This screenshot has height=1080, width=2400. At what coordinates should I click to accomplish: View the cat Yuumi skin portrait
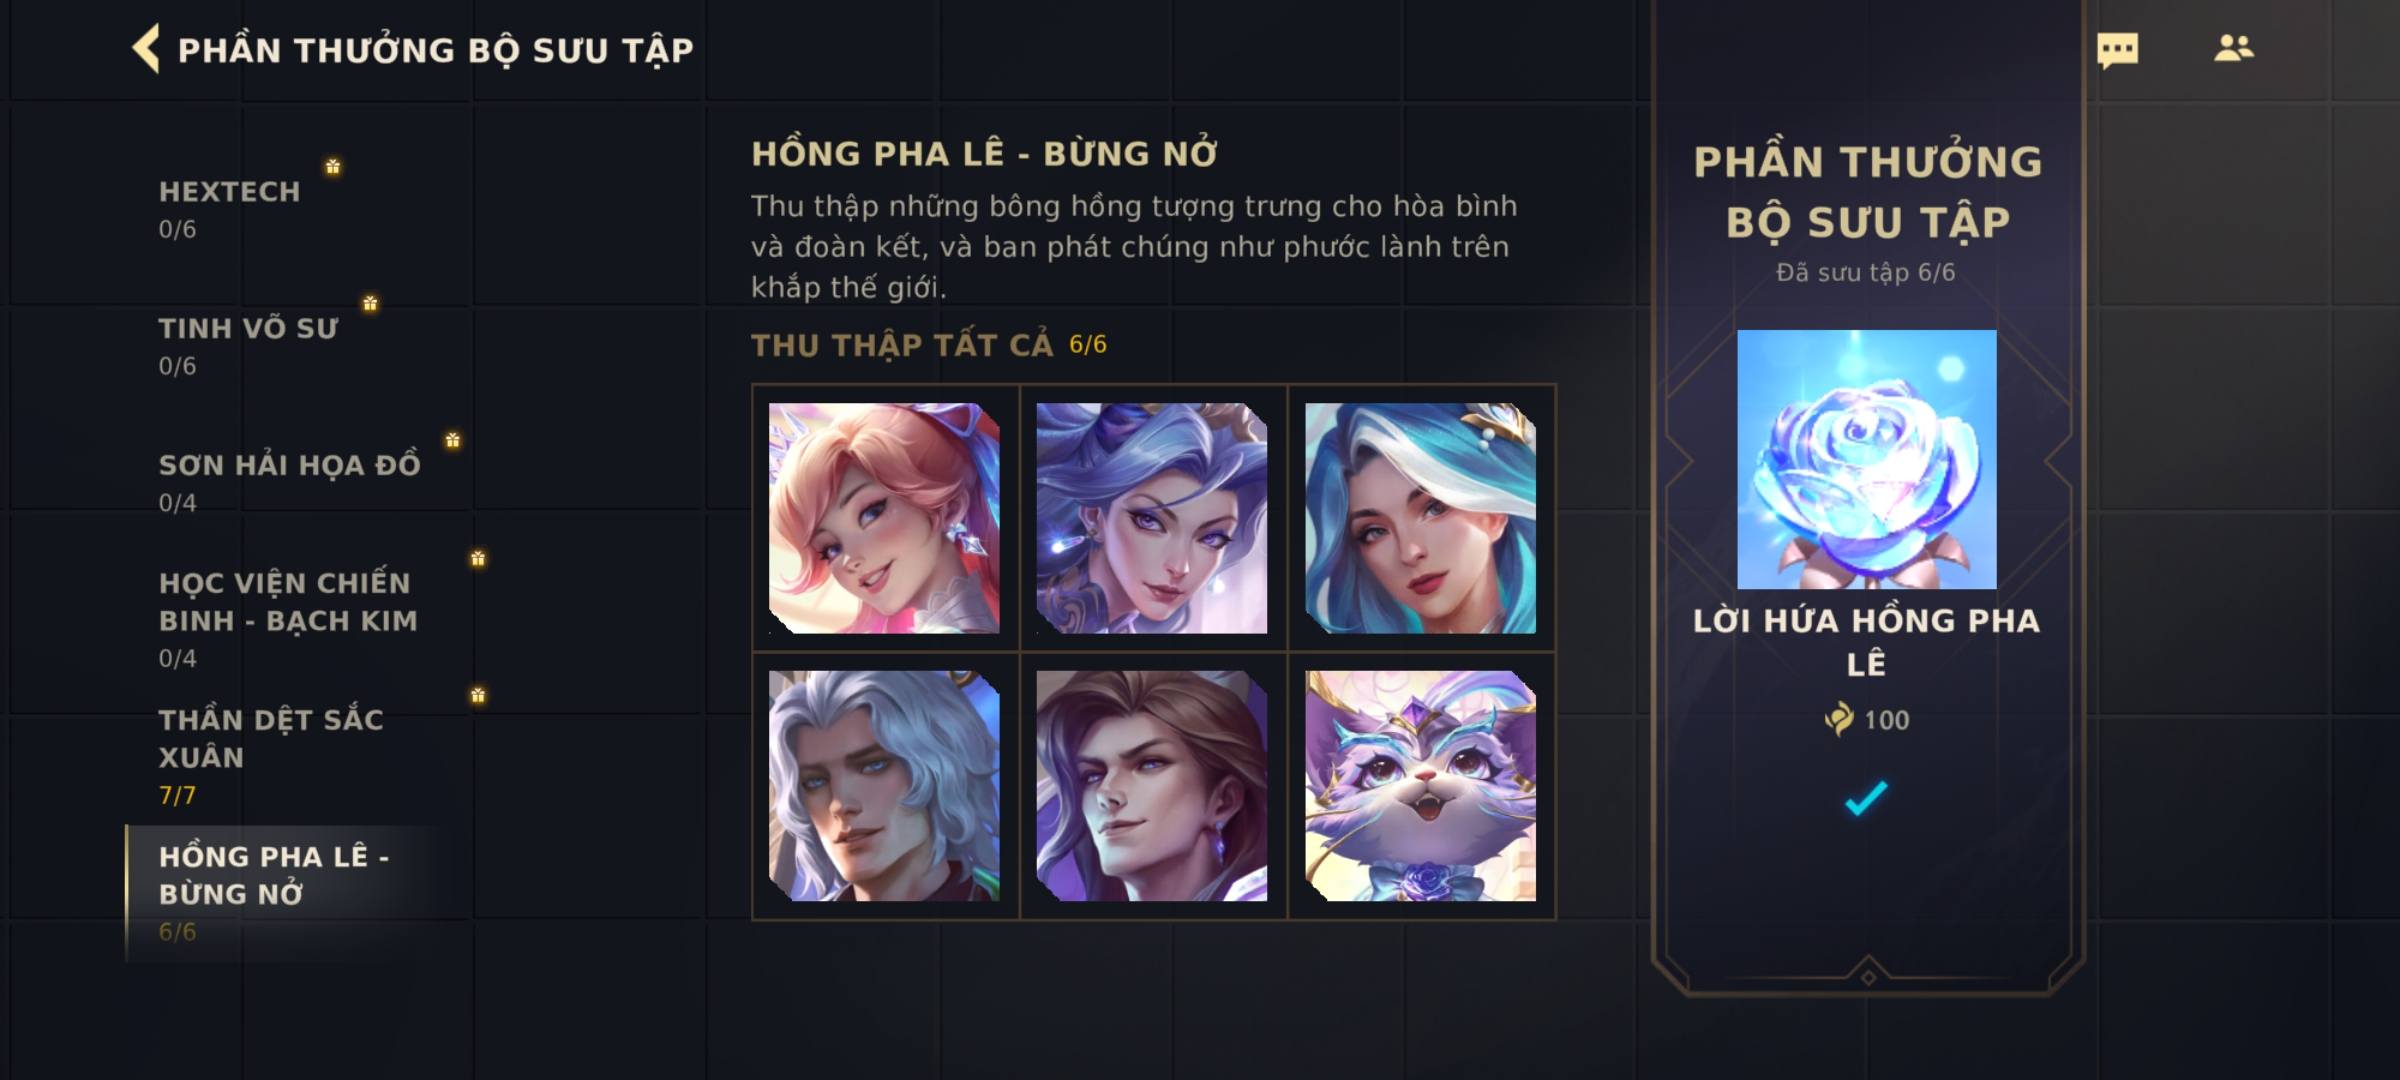pyautogui.click(x=1420, y=786)
